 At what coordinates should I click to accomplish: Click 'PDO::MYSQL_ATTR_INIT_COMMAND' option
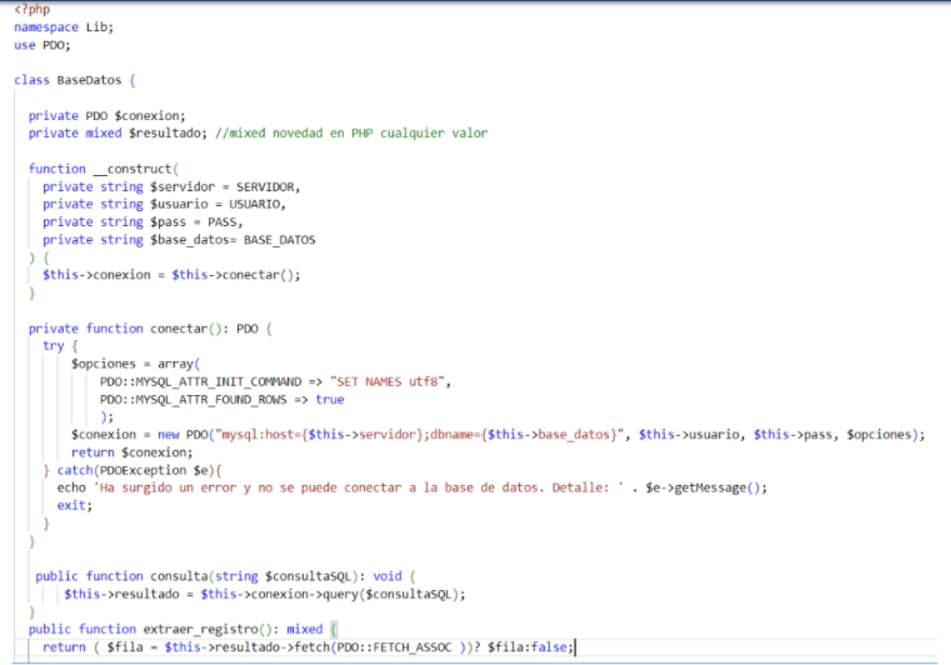coord(201,382)
